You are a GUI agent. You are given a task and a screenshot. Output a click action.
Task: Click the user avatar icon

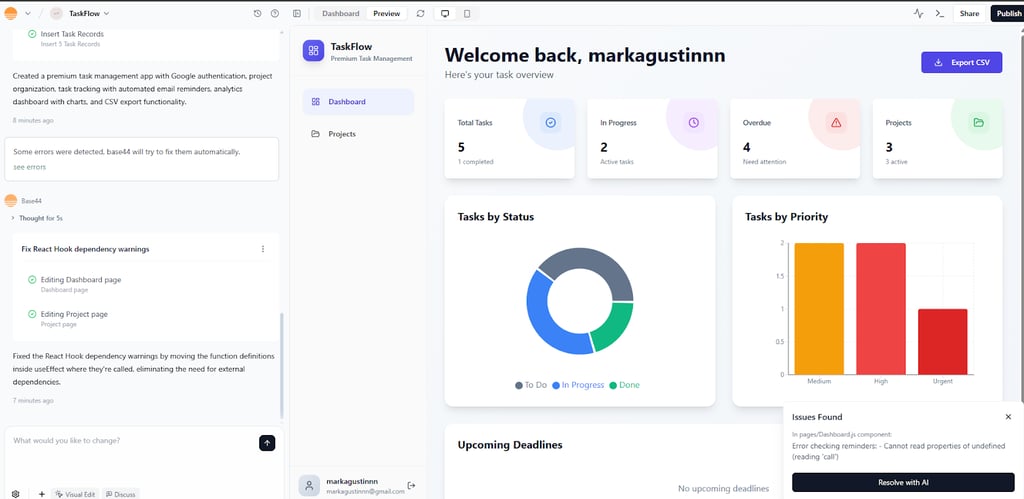[310, 485]
